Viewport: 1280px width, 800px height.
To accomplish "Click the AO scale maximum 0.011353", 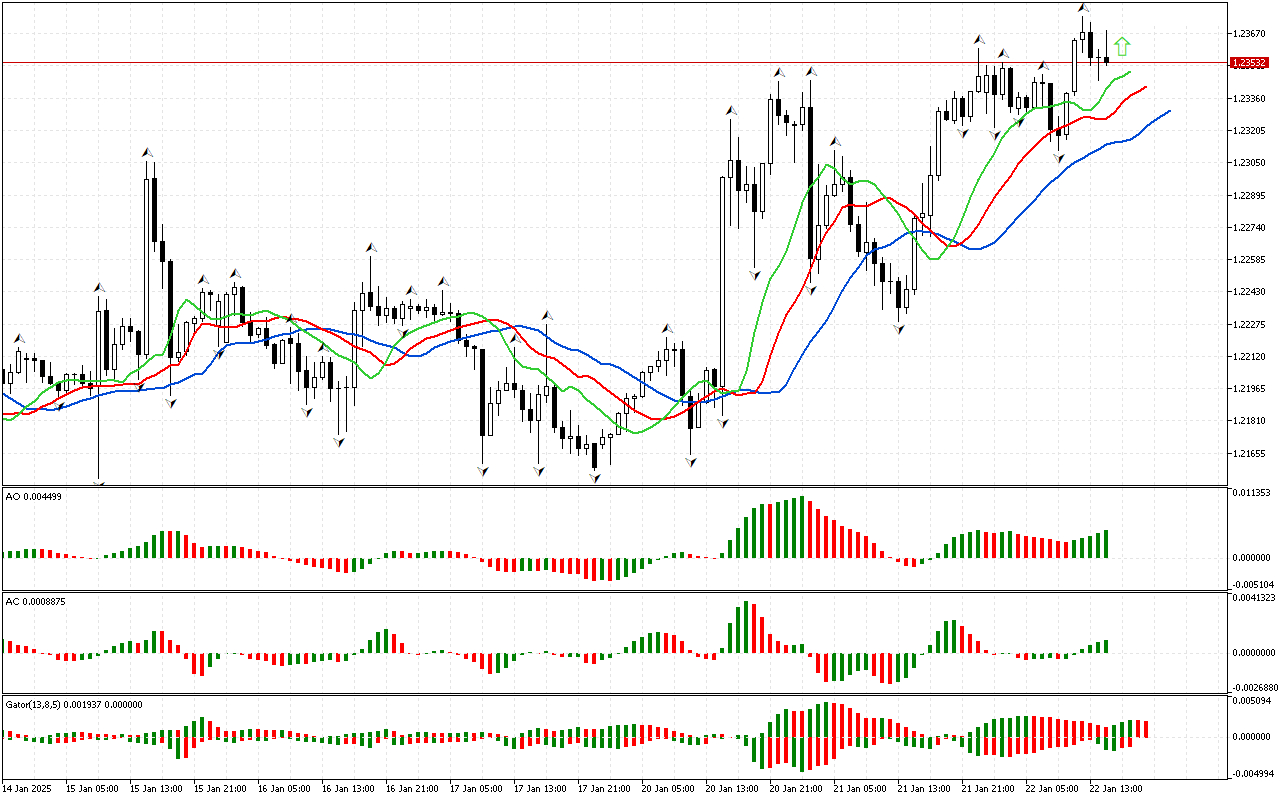I will (1251, 493).
